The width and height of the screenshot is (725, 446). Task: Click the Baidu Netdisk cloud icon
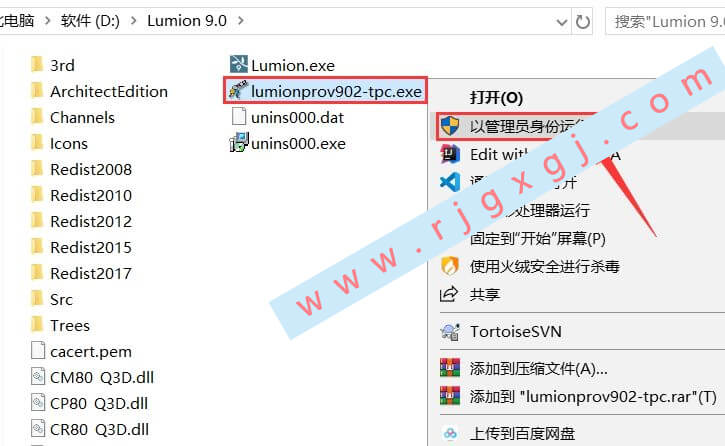click(450, 434)
